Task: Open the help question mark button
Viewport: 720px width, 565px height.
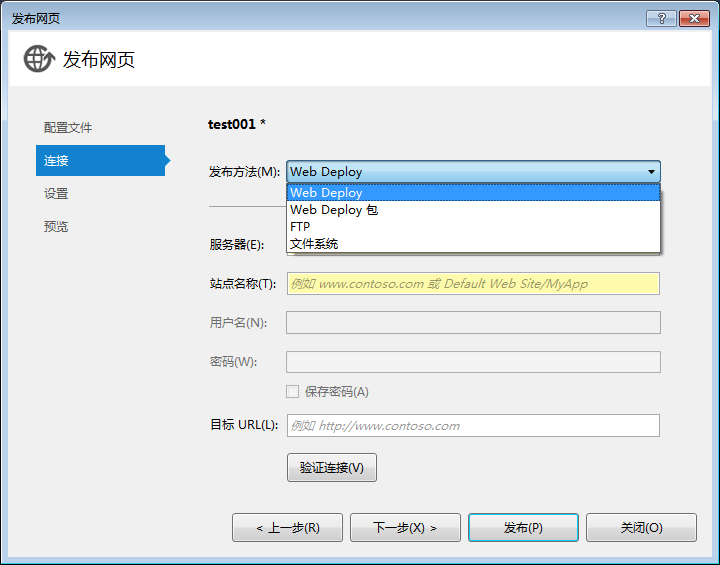Action: (661, 18)
